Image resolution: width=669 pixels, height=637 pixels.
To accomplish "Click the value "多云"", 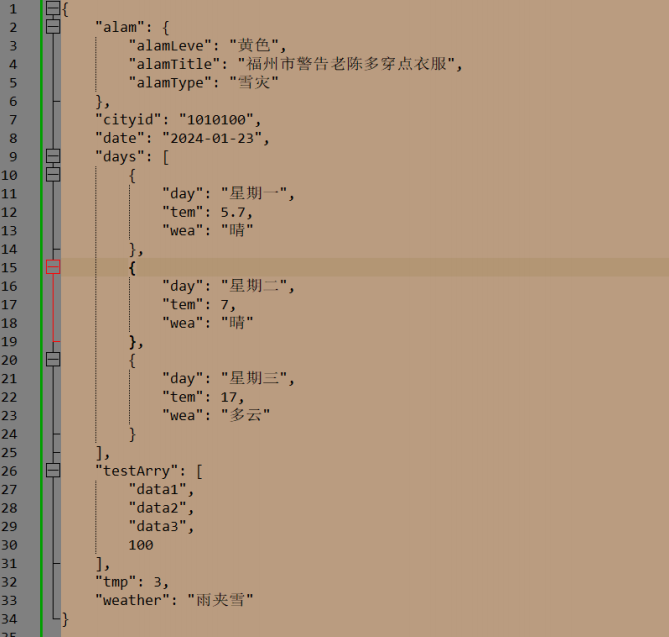I will pyautogui.click(x=245, y=415).
